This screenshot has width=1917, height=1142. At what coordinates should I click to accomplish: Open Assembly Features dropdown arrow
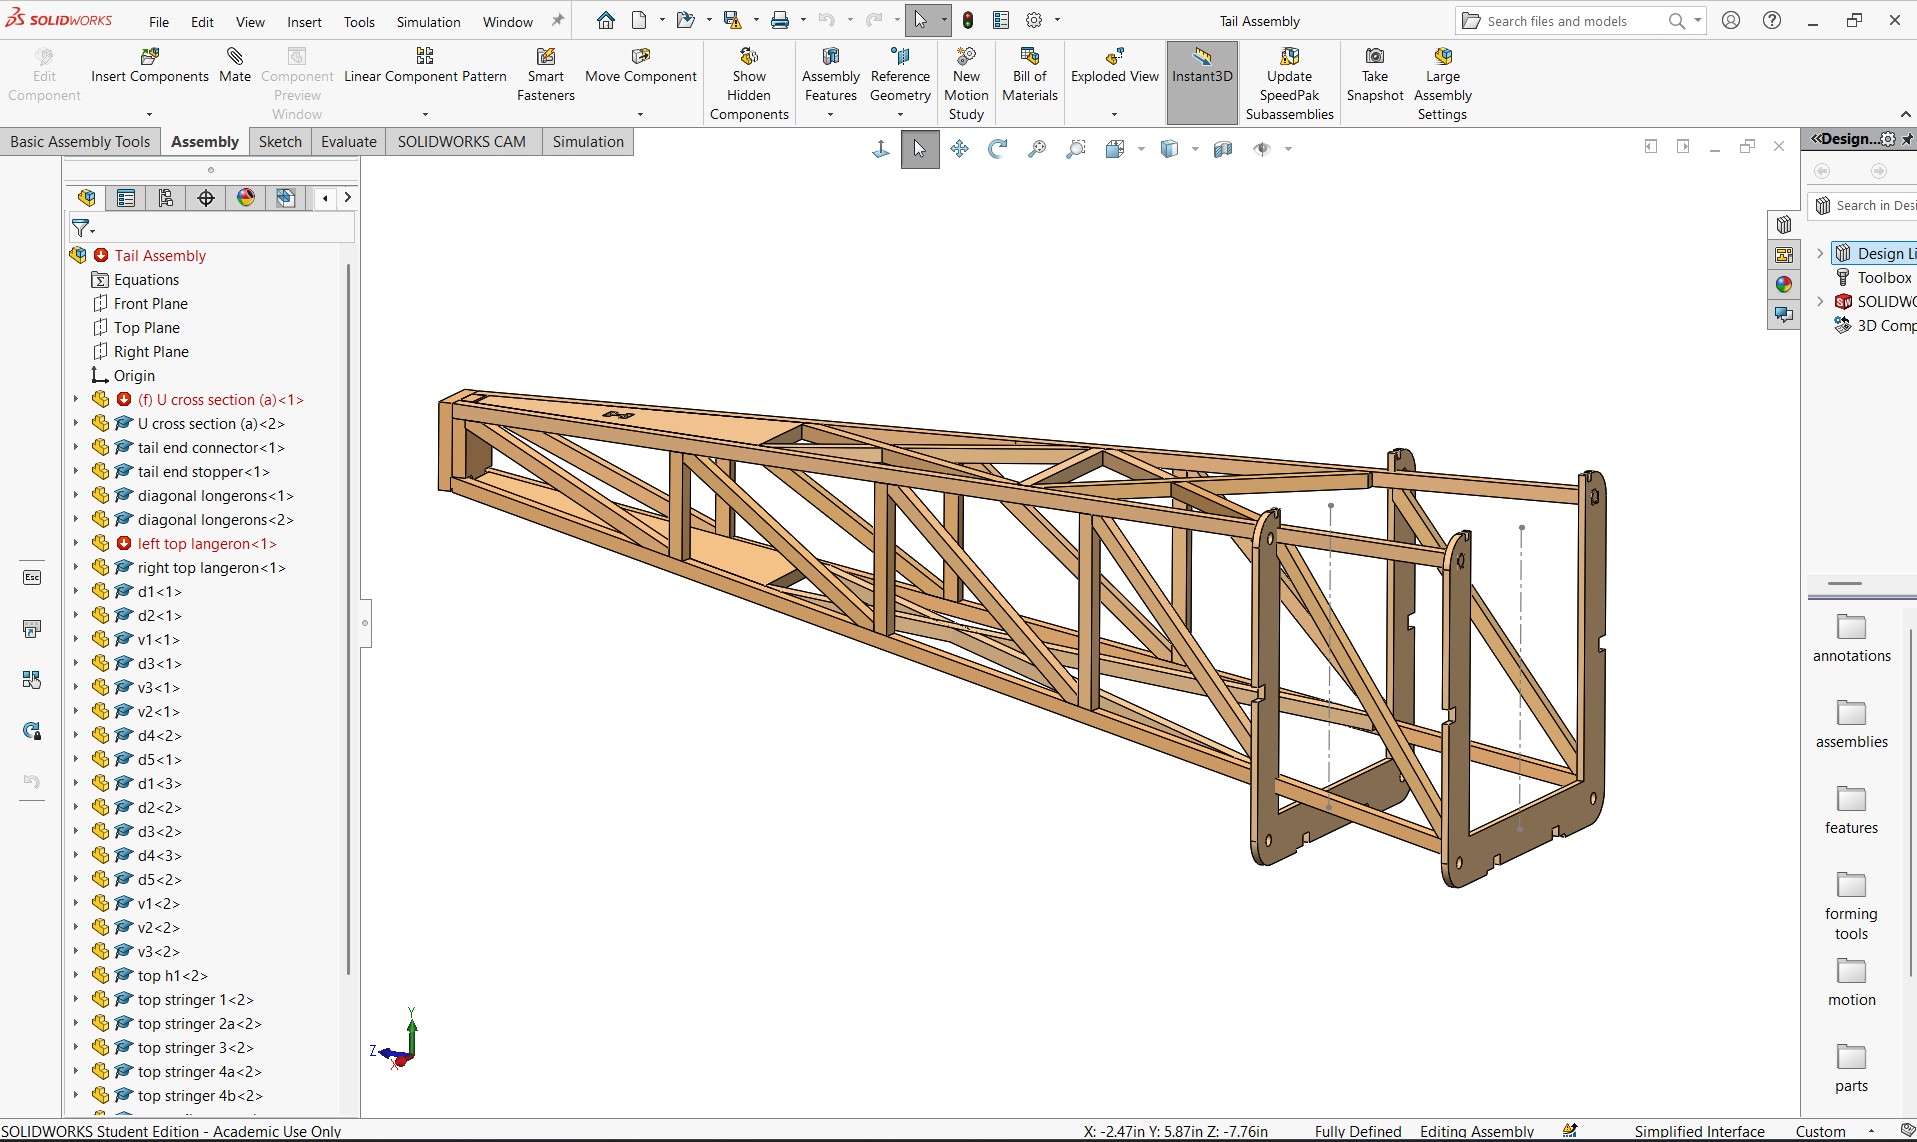(830, 115)
